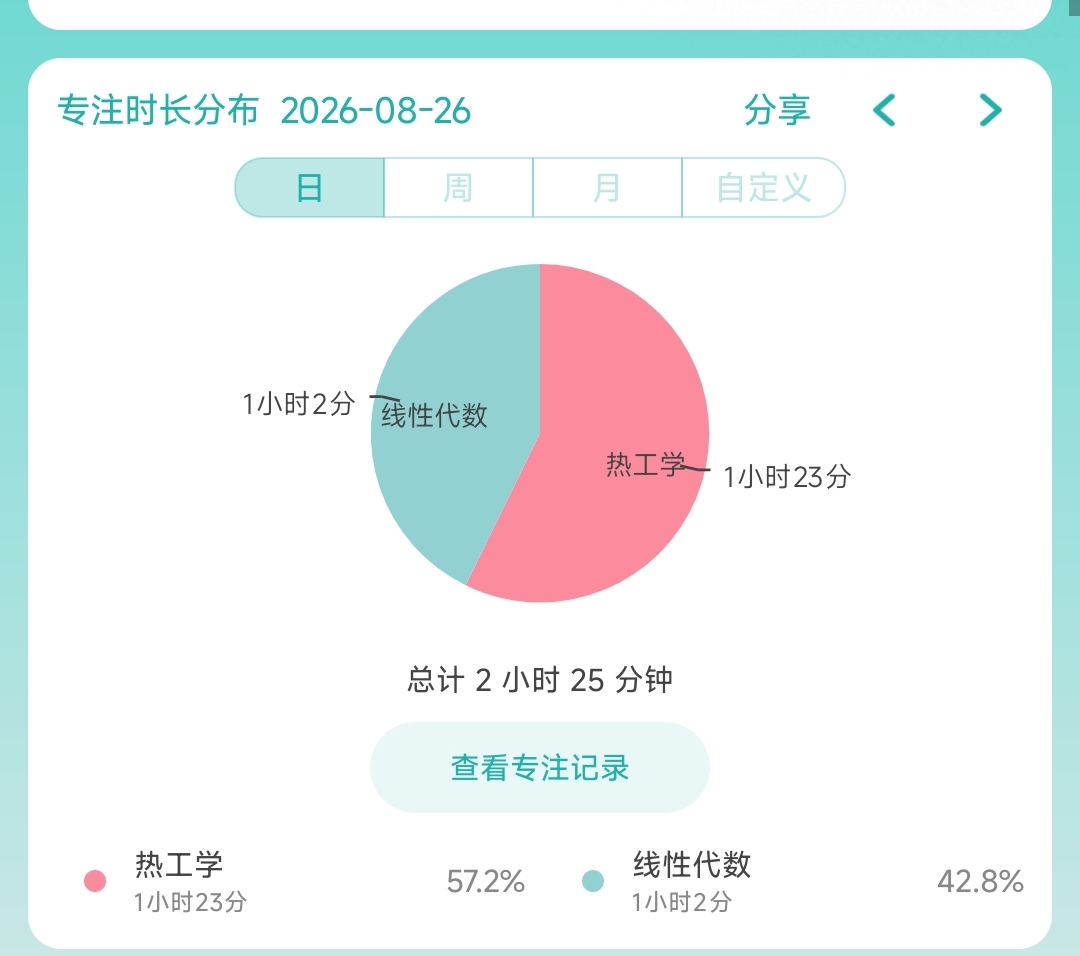This screenshot has width=1080, height=956.
Task: Go to previous day with left chevron
Action: pos(884,110)
